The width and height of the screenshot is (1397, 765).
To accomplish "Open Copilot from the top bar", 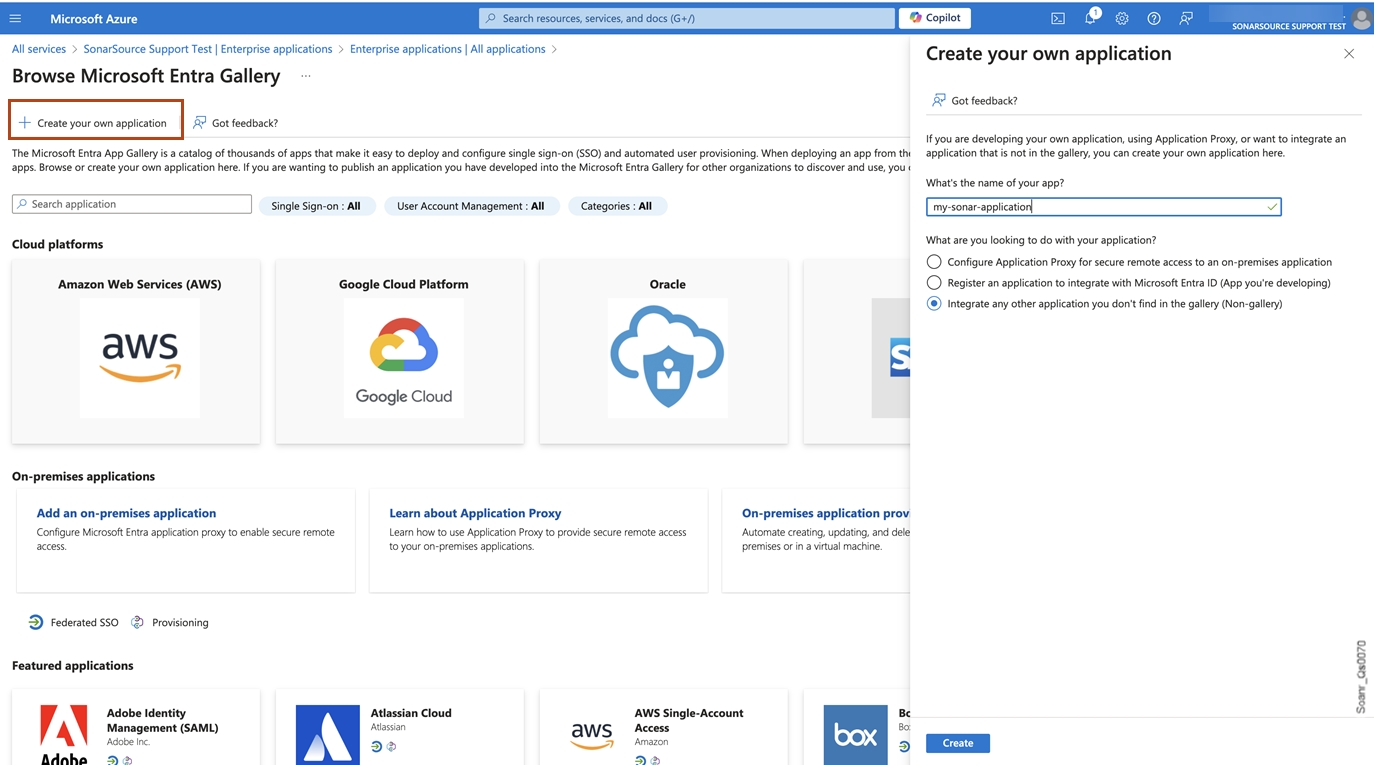I will [934, 17].
